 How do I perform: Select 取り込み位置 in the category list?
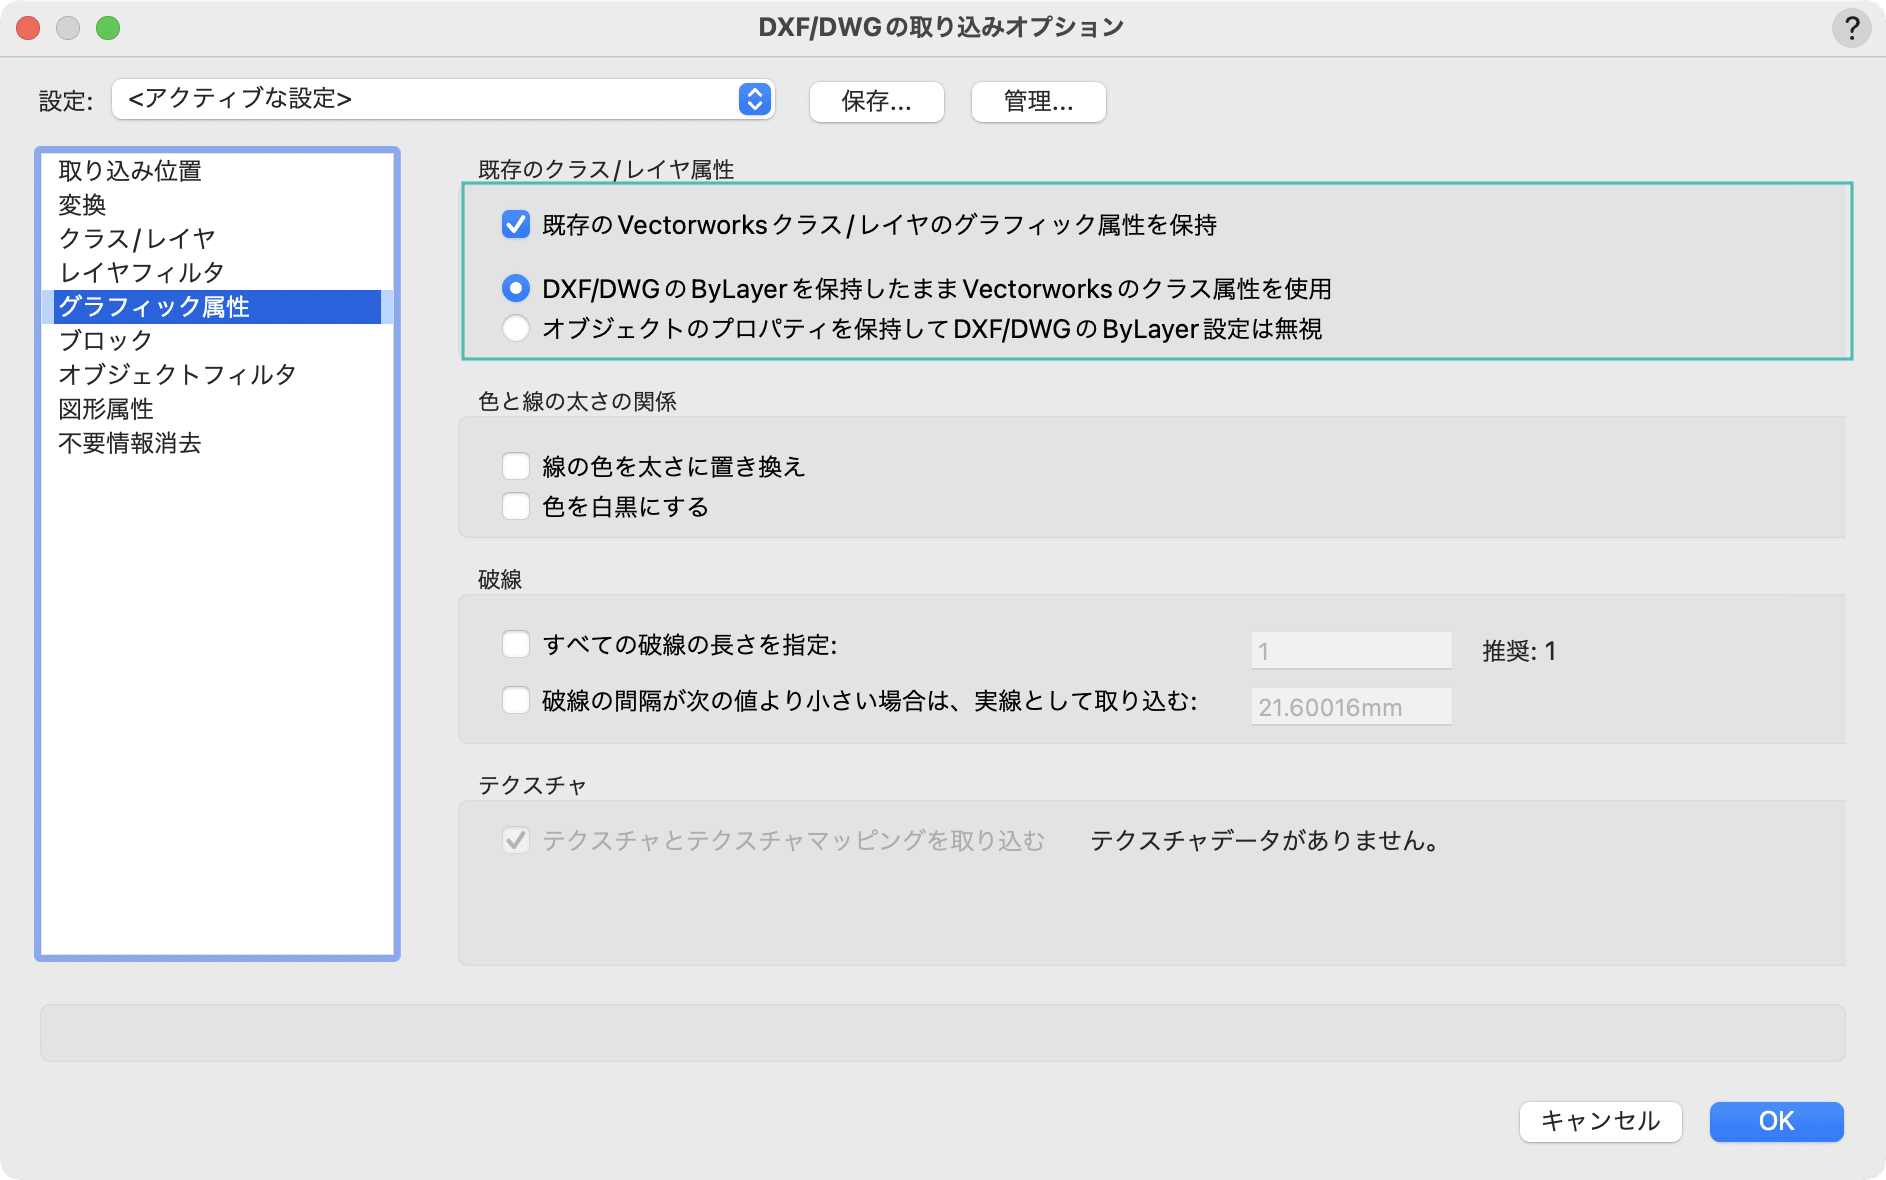coord(217,171)
